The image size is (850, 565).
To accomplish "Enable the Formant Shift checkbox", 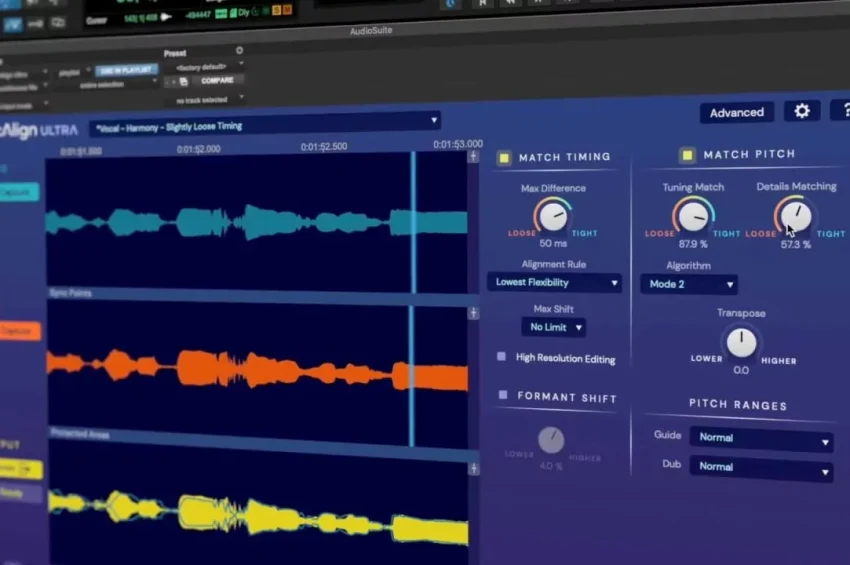I will [503, 396].
